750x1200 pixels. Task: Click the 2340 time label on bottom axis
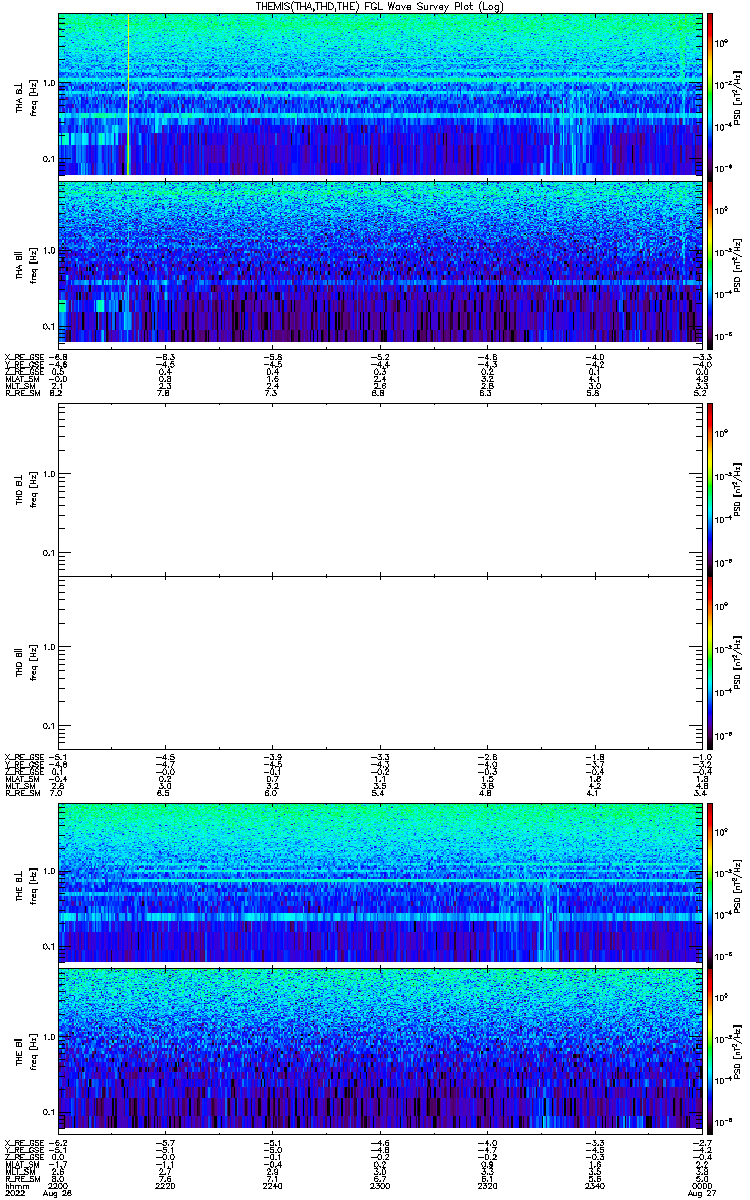[x=593, y=1184]
